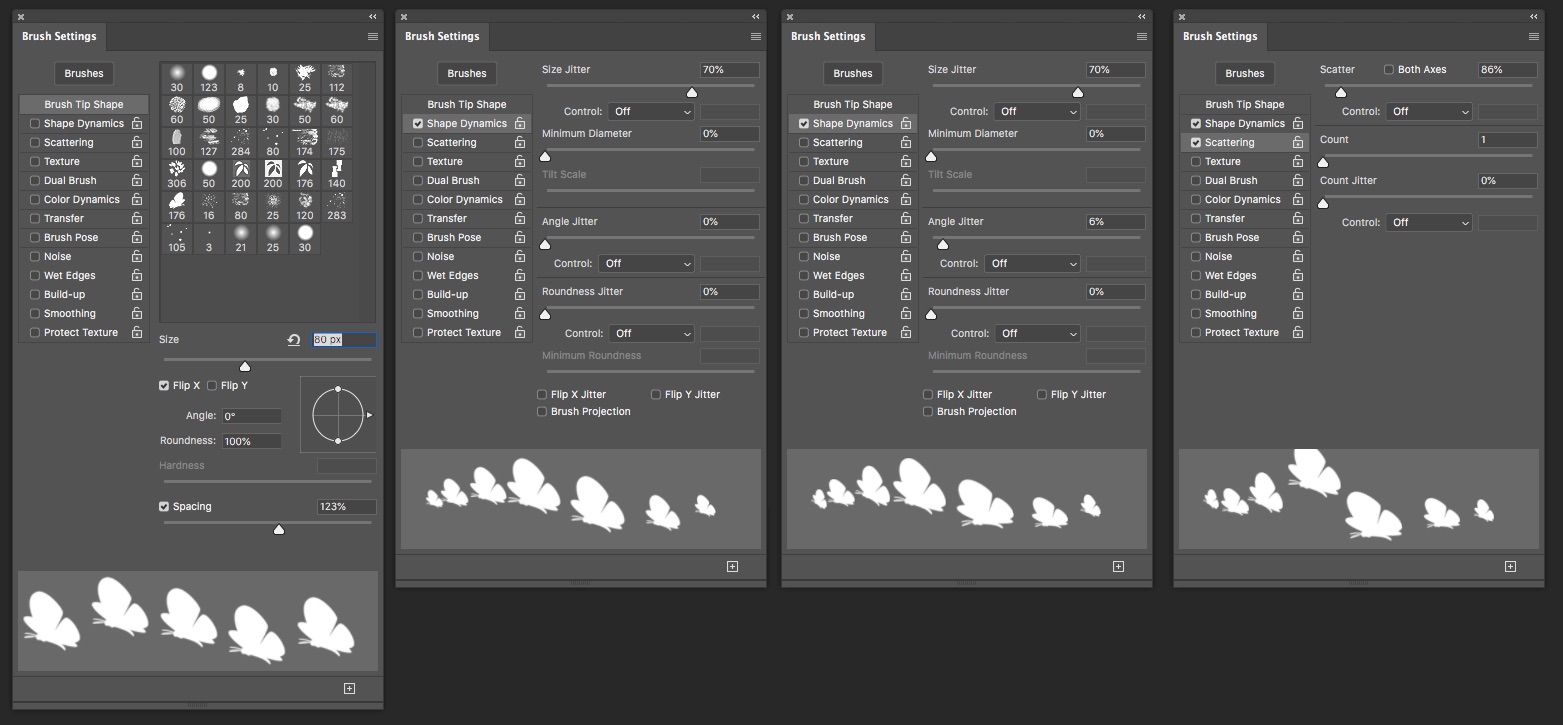This screenshot has height=725, width=1563.
Task: Click the Brushes button in the Scatter panel
Action: pos(1244,74)
